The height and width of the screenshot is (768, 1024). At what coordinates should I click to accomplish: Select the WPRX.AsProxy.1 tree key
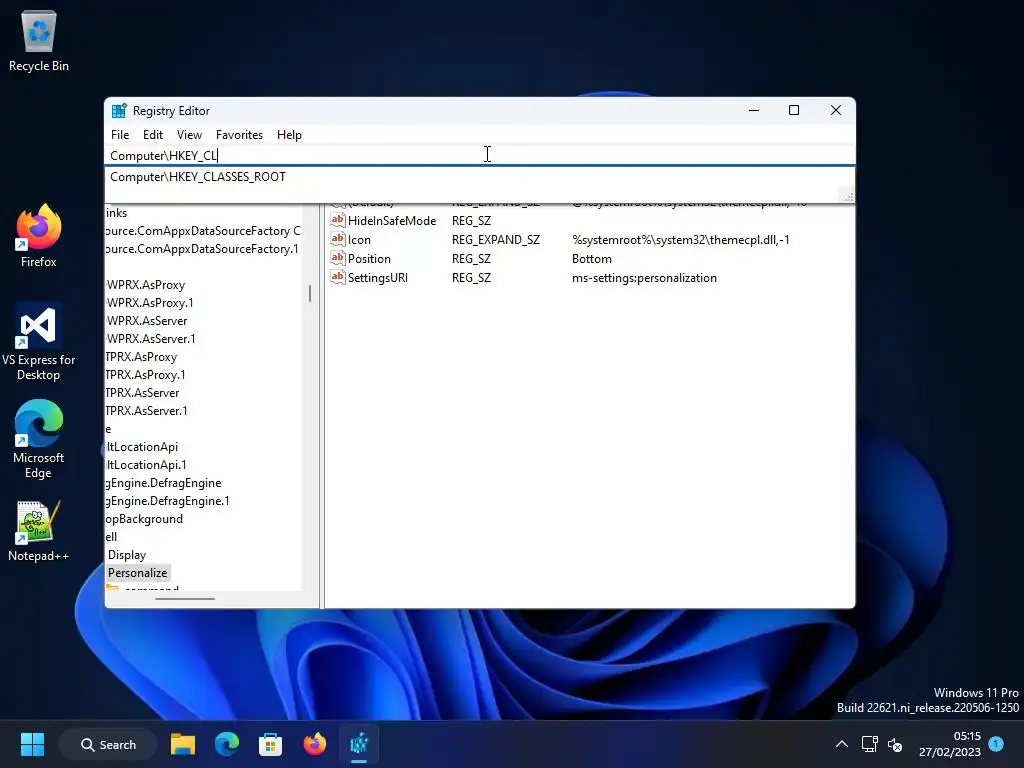point(150,303)
